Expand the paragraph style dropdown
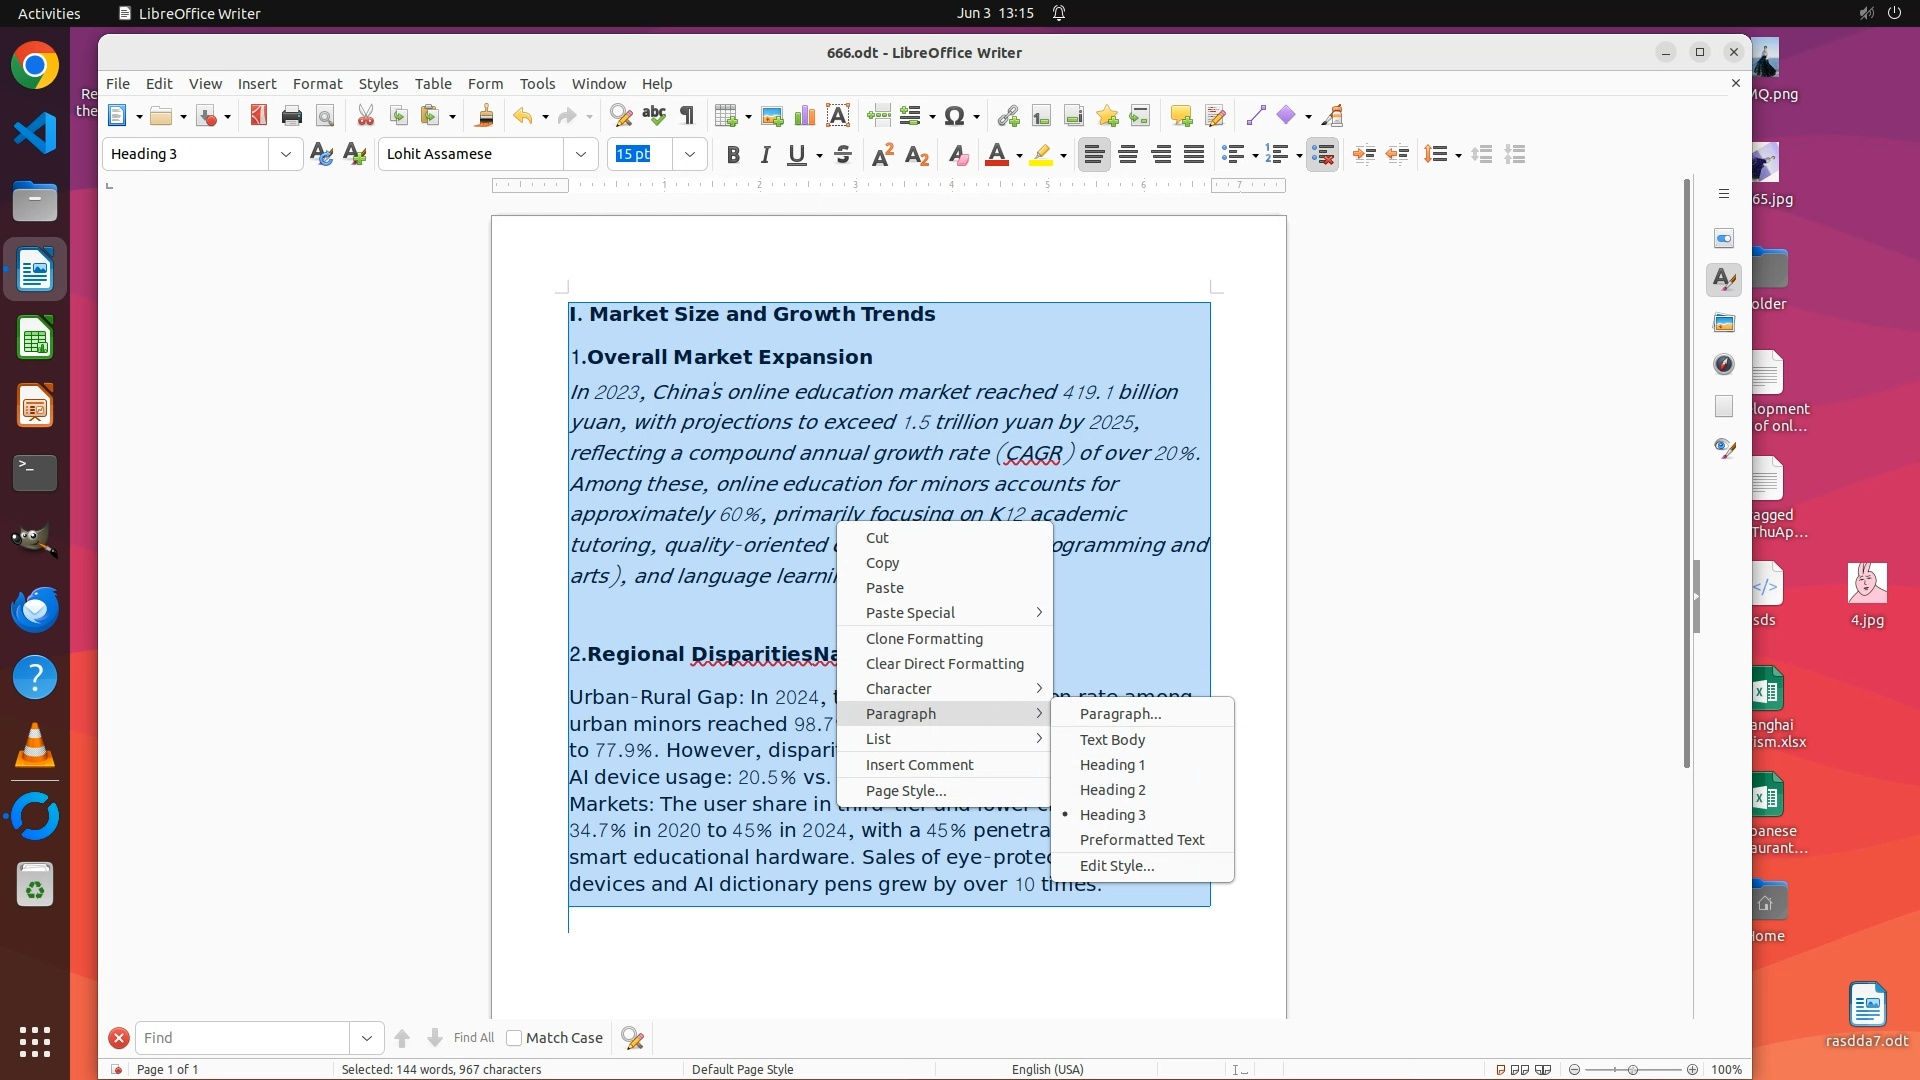 click(286, 154)
